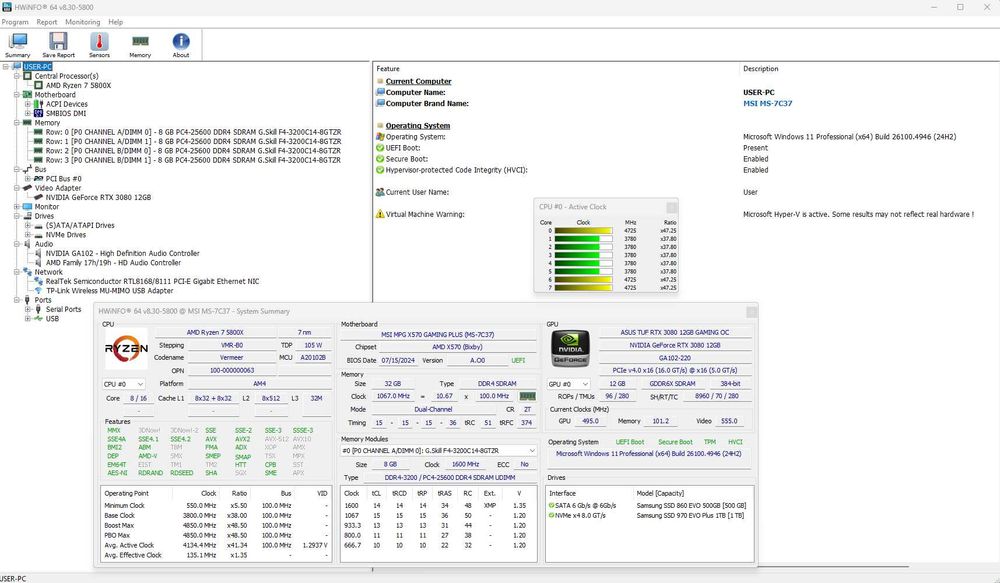The height and width of the screenshot is (583, 1000).
Task: Click the Operating System Windows icon
Action: click(380, 137)
